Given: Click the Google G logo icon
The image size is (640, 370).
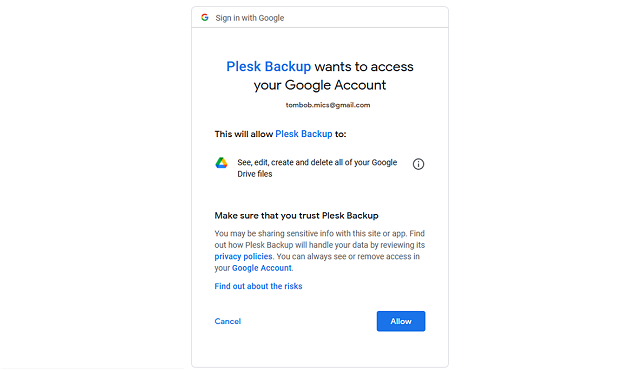Looking at the screenshot, I should pyautogui.click(x=205, y=18).
